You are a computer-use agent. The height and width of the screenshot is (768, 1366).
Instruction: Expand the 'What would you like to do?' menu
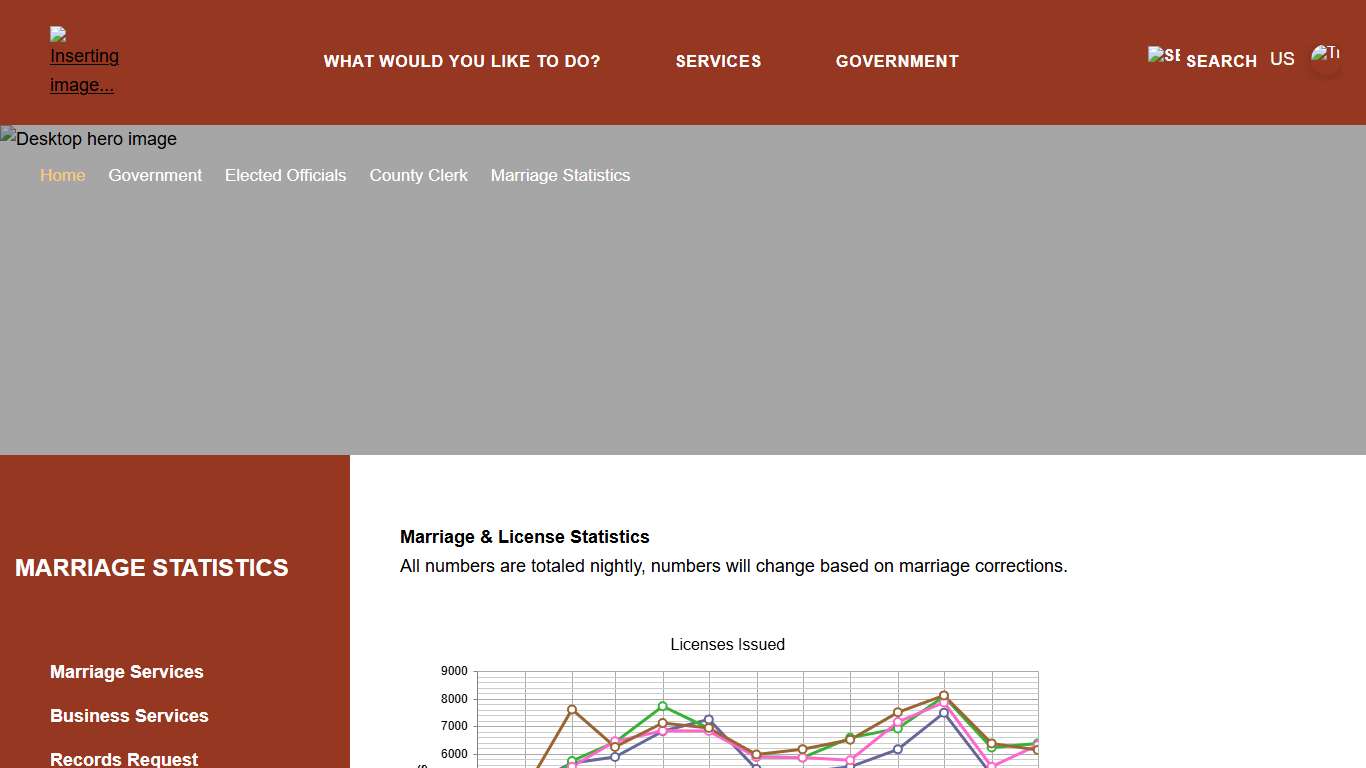point(462,61)
